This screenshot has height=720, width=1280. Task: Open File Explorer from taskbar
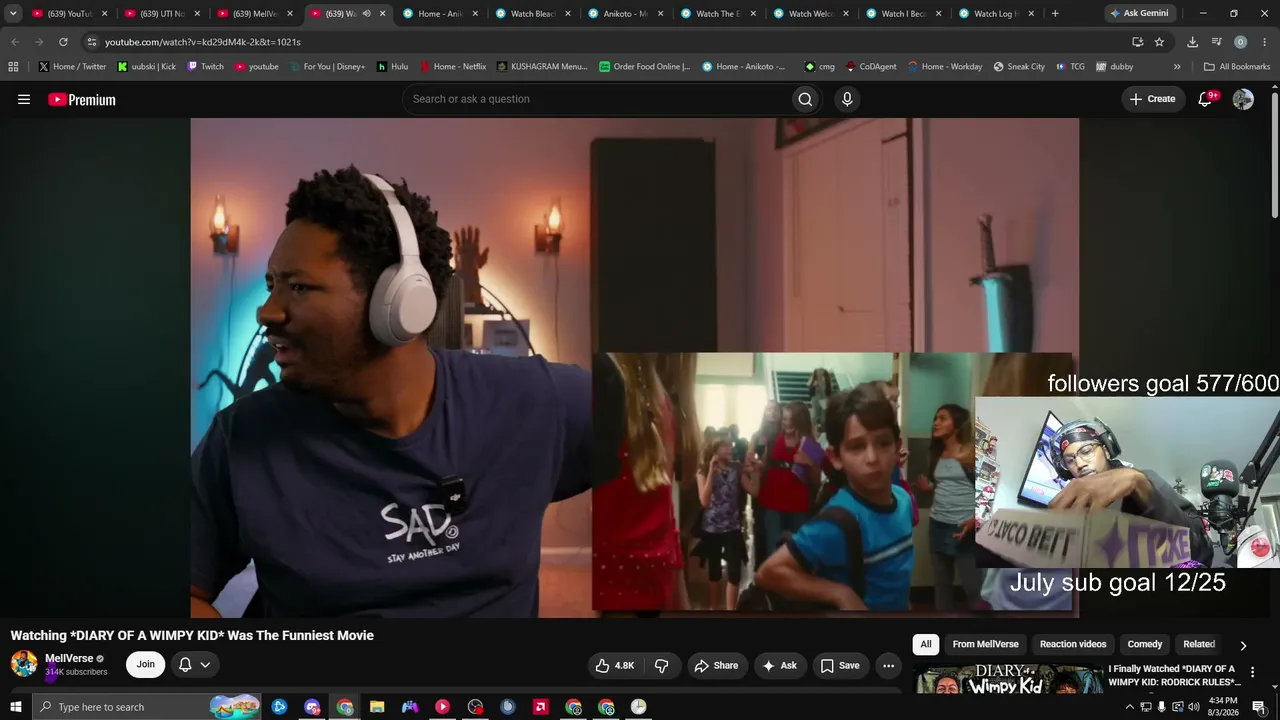coord(377,707)
